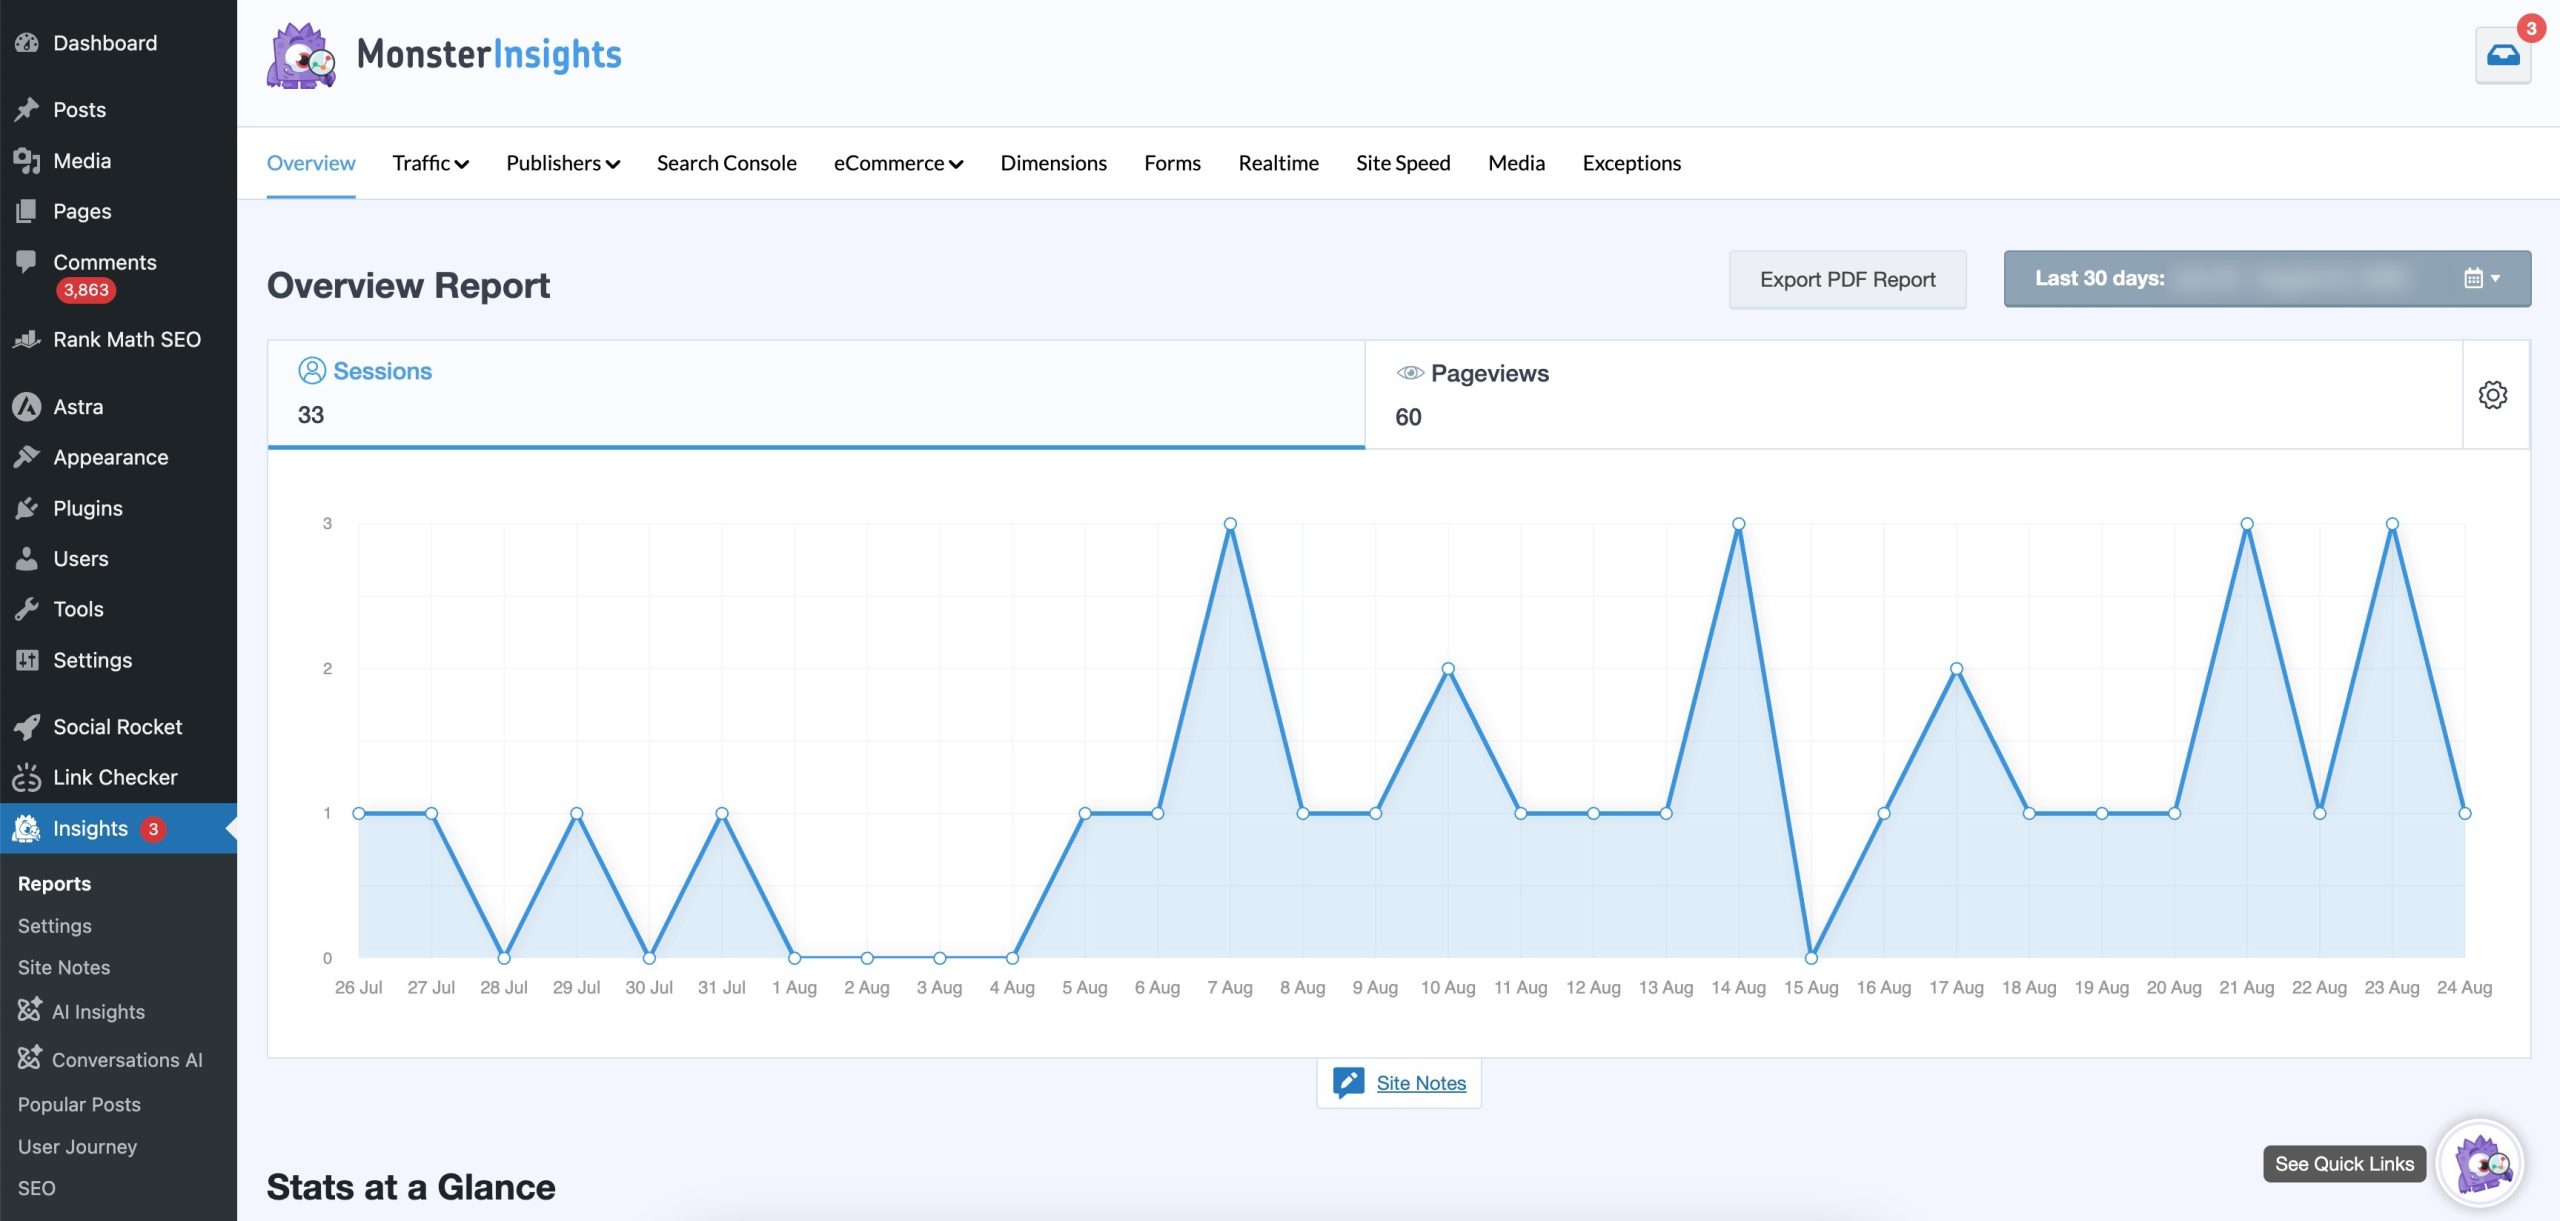The image size is (2560, 1221).
Task: Click the MonsterInsights monster logo
Action: 301,56
